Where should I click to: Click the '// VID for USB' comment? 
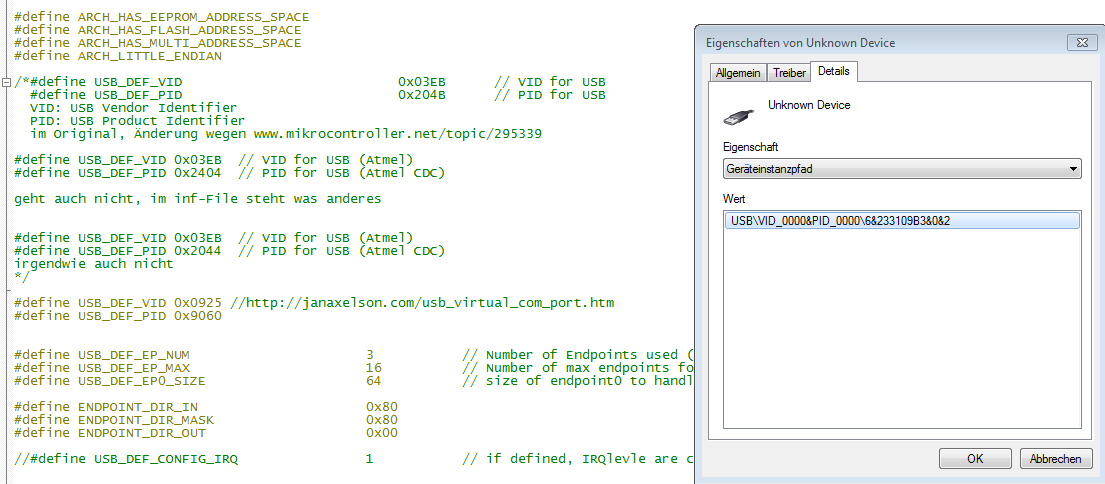[550, 82]
